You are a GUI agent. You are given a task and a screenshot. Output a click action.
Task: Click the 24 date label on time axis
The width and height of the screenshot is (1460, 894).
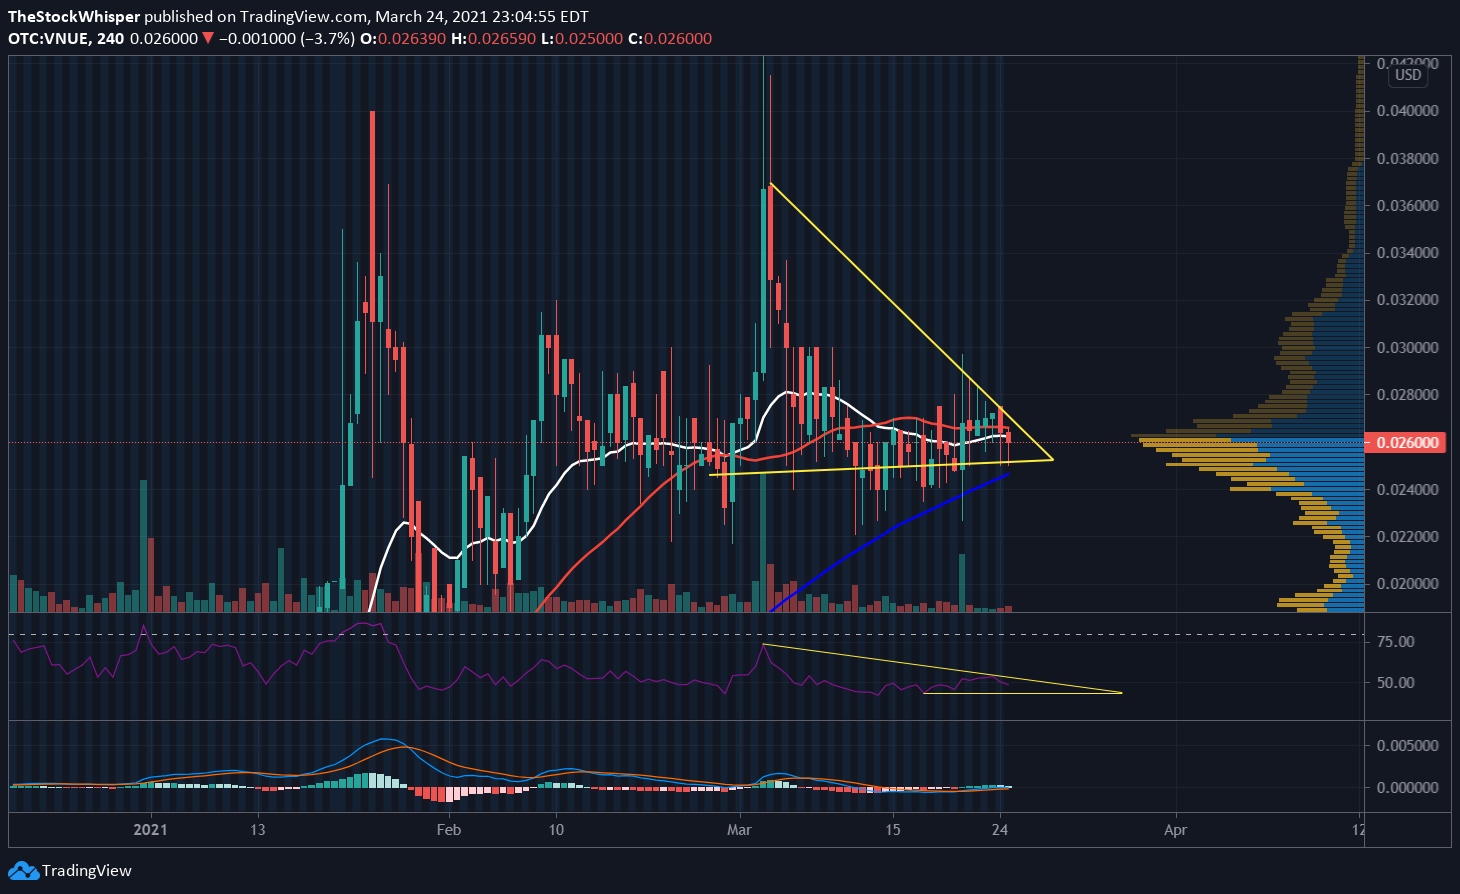coord(1000,829)
